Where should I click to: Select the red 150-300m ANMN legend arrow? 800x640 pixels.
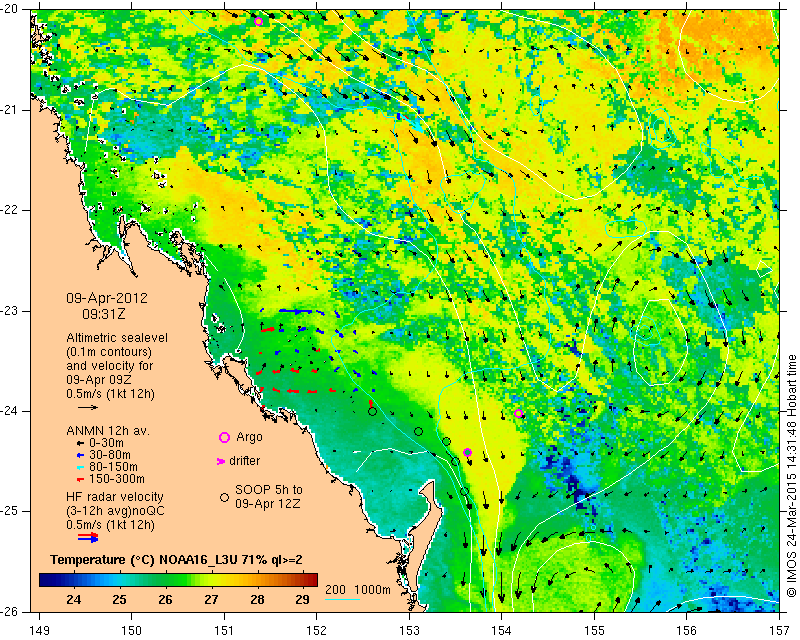80,480
